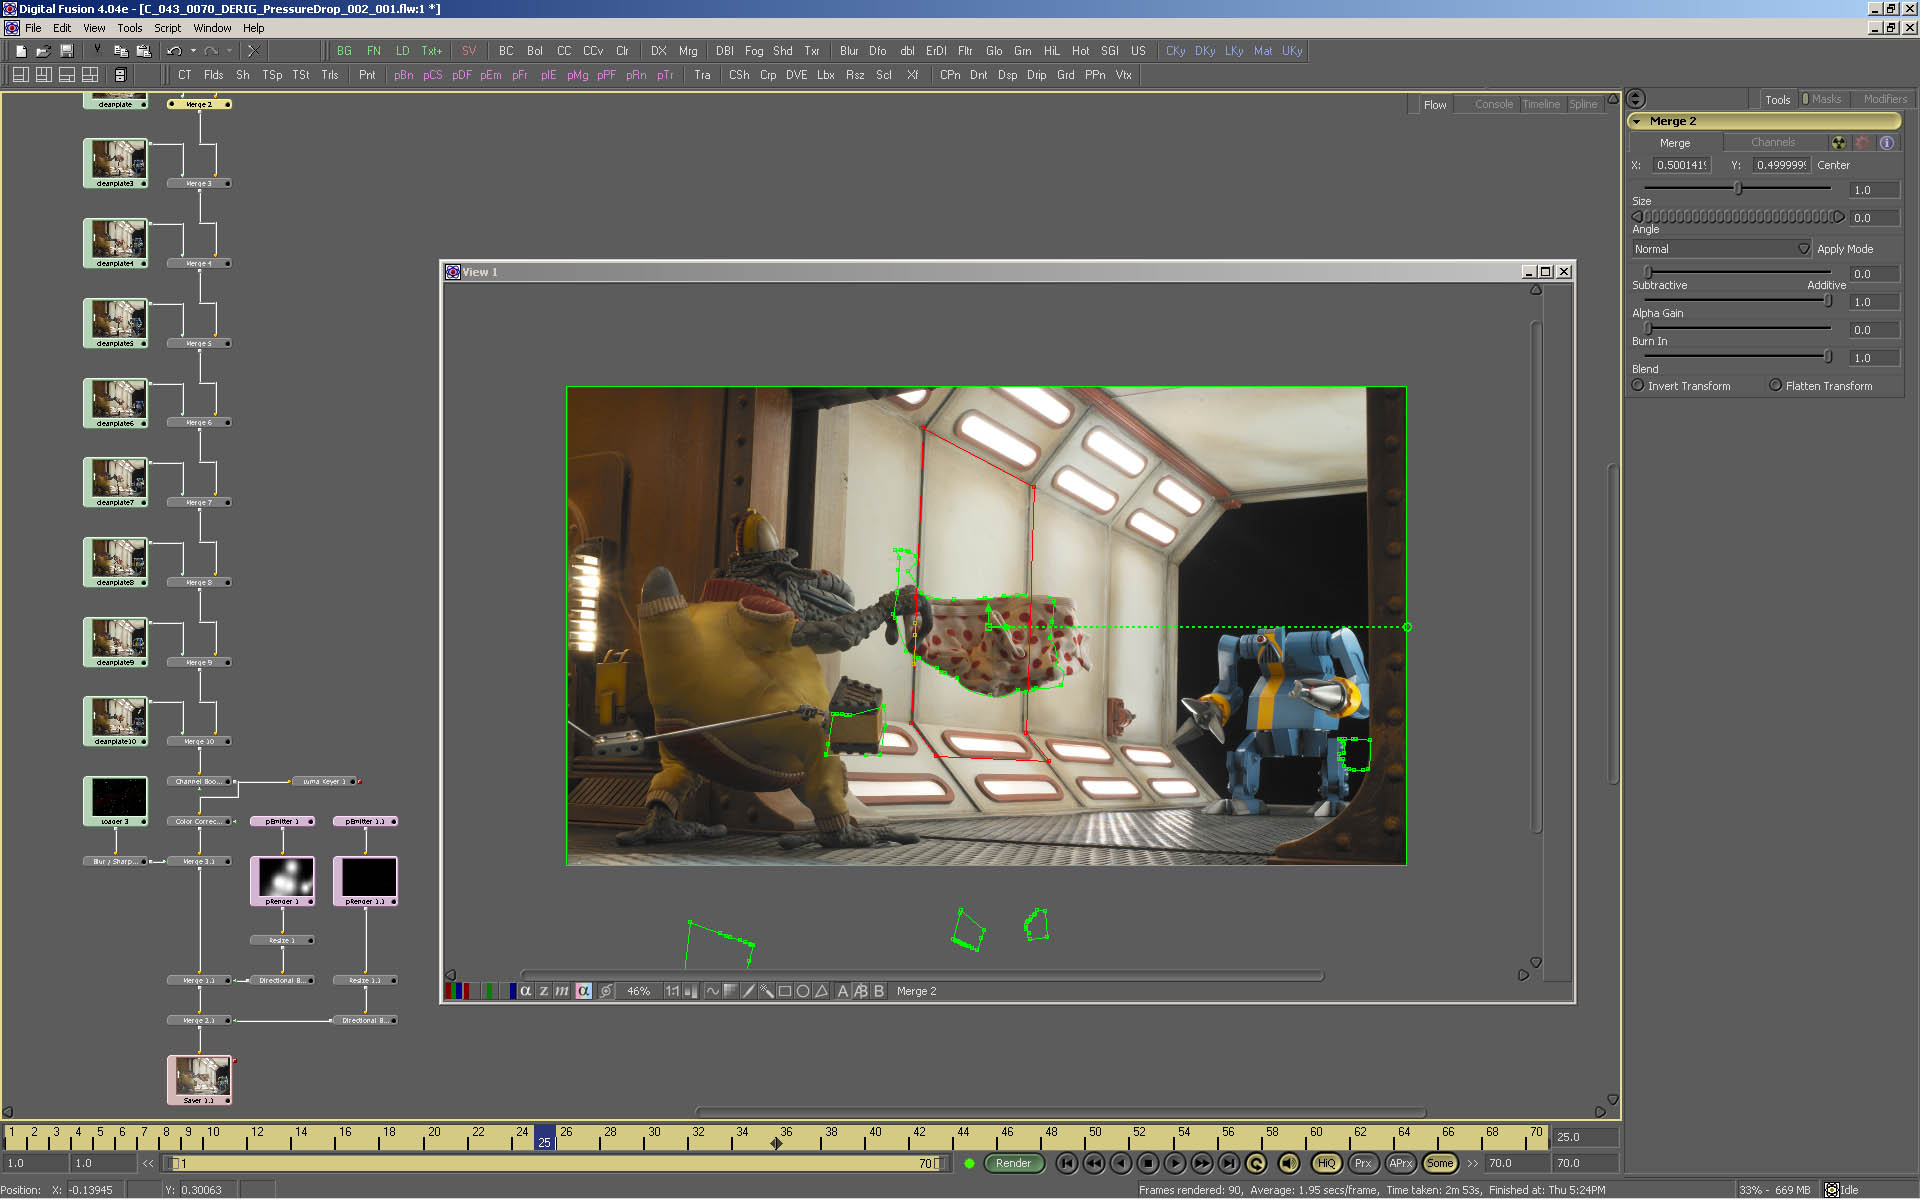
Task: Open the File menu
Action: 33,28
